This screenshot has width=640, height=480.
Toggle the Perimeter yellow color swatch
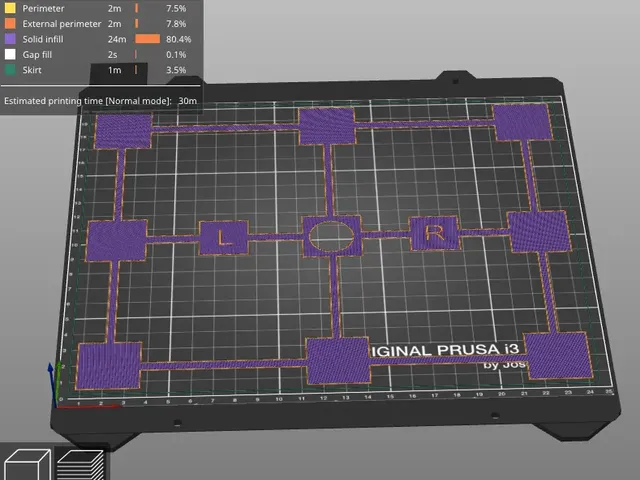click(10, 8)
